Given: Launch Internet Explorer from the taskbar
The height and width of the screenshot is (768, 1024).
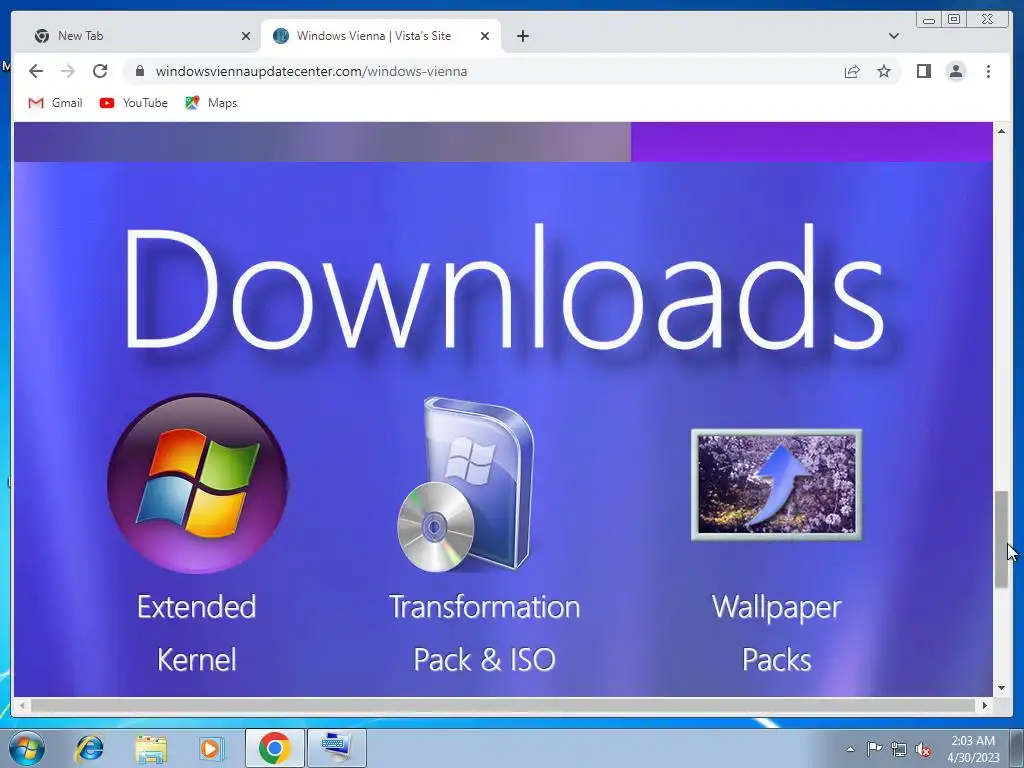Looking at the screenshot, I should pos(89,748).
